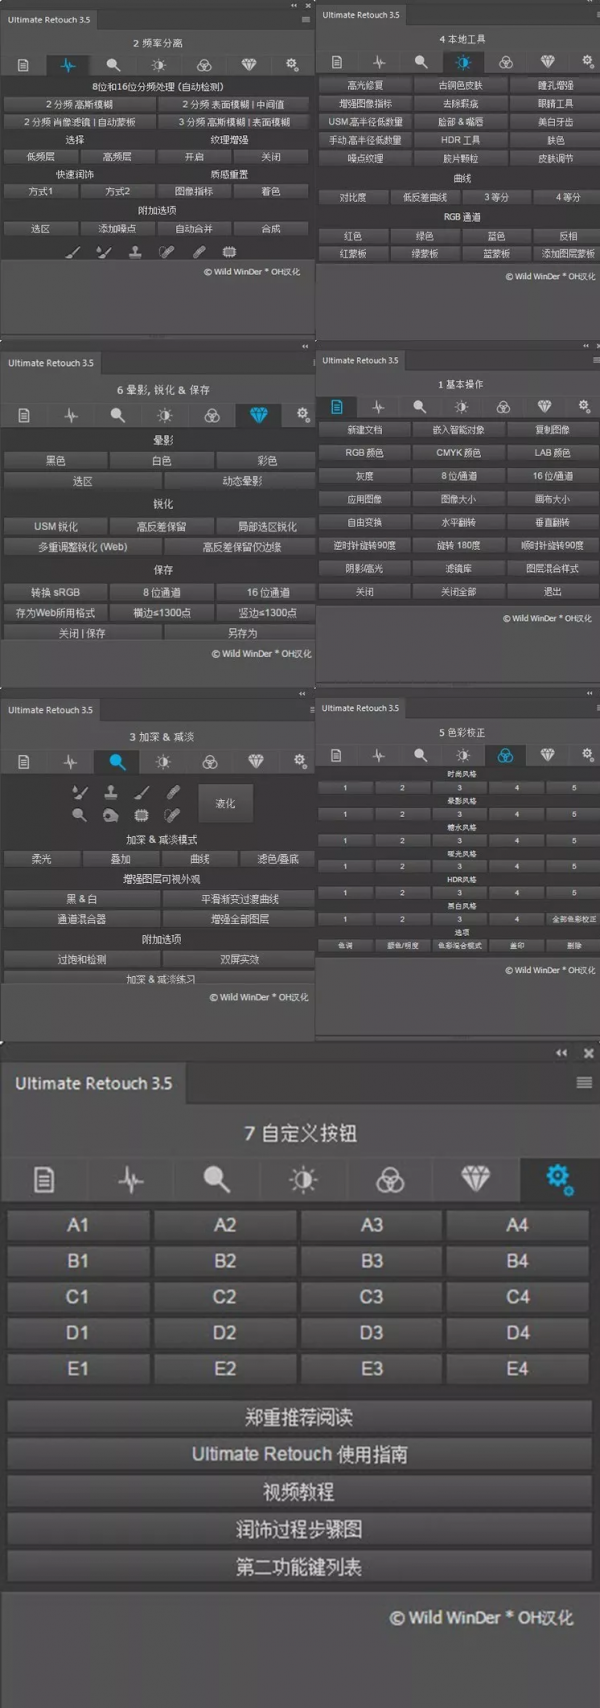Click blue three-circles icon in 5 色彩校正 panel

(505, 755)
